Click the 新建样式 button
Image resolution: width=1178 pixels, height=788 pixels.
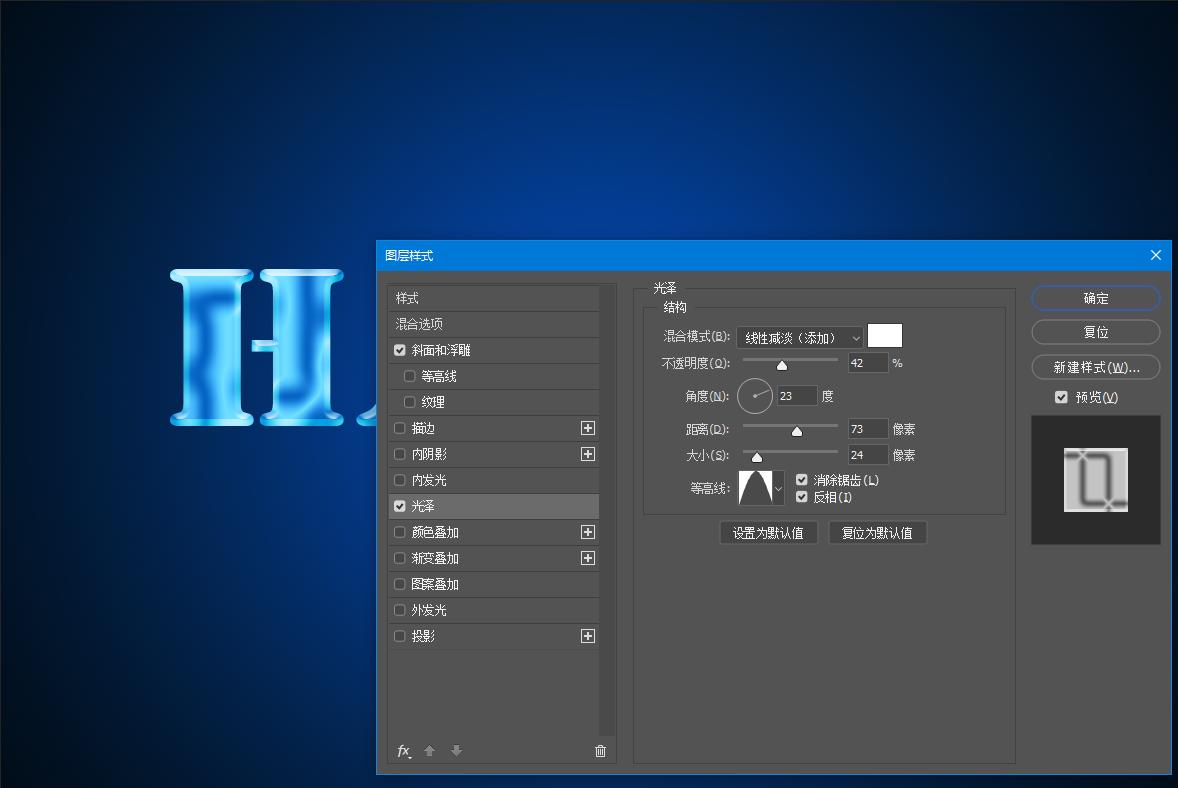(x=1095, y=367)
